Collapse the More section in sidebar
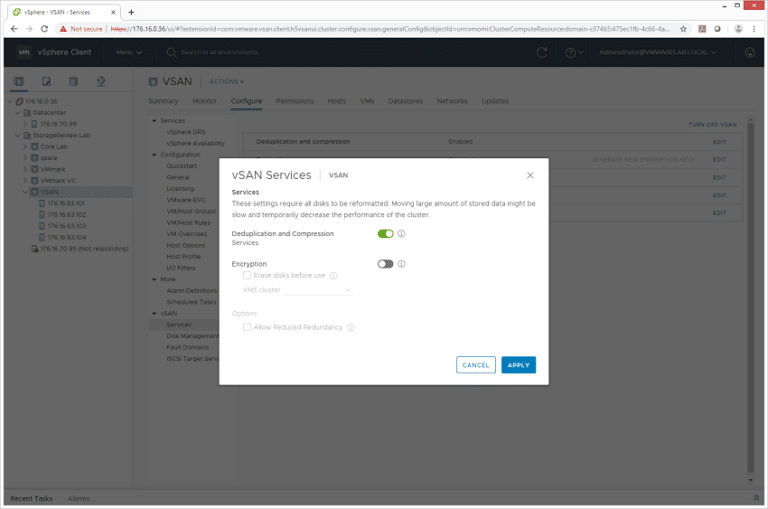This screenshot has height=509, width=768. point(154,279)
